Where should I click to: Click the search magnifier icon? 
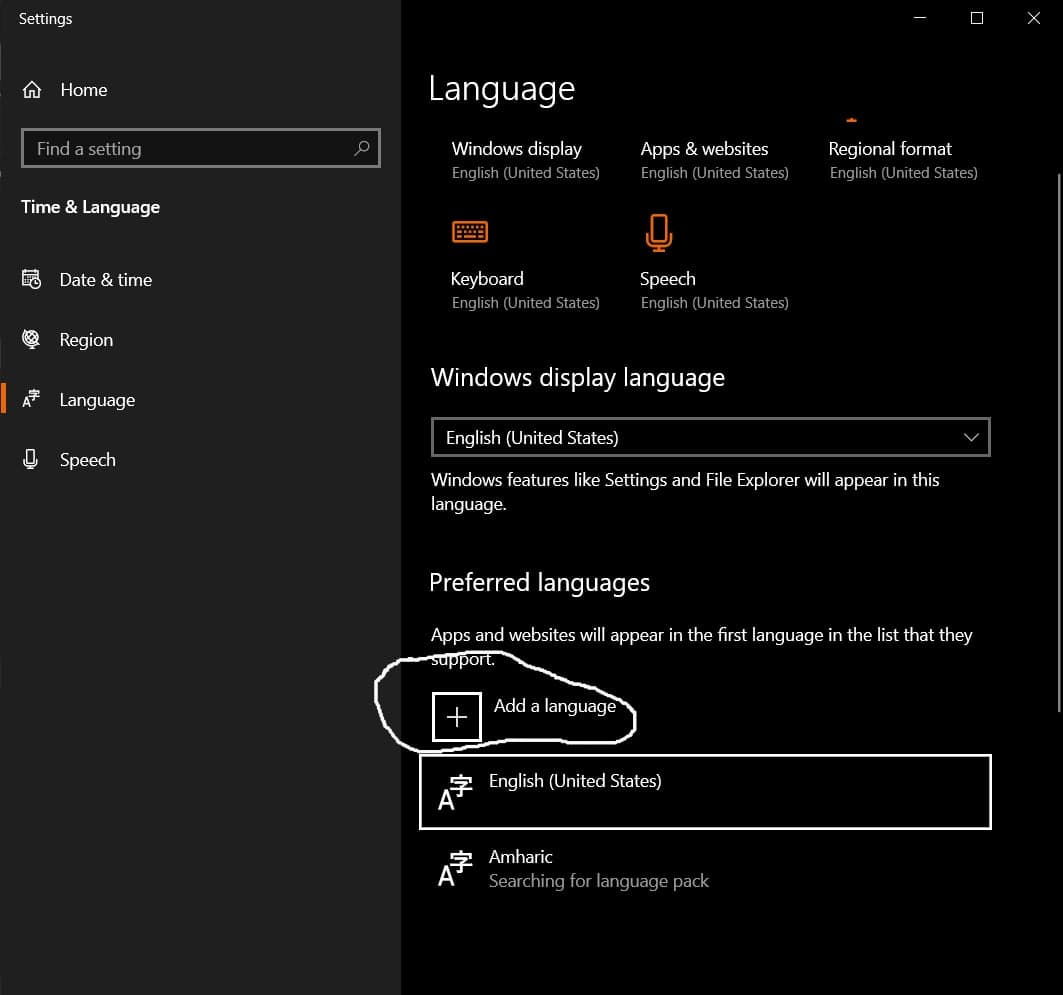pyautogui.click(x=362, y=148)
